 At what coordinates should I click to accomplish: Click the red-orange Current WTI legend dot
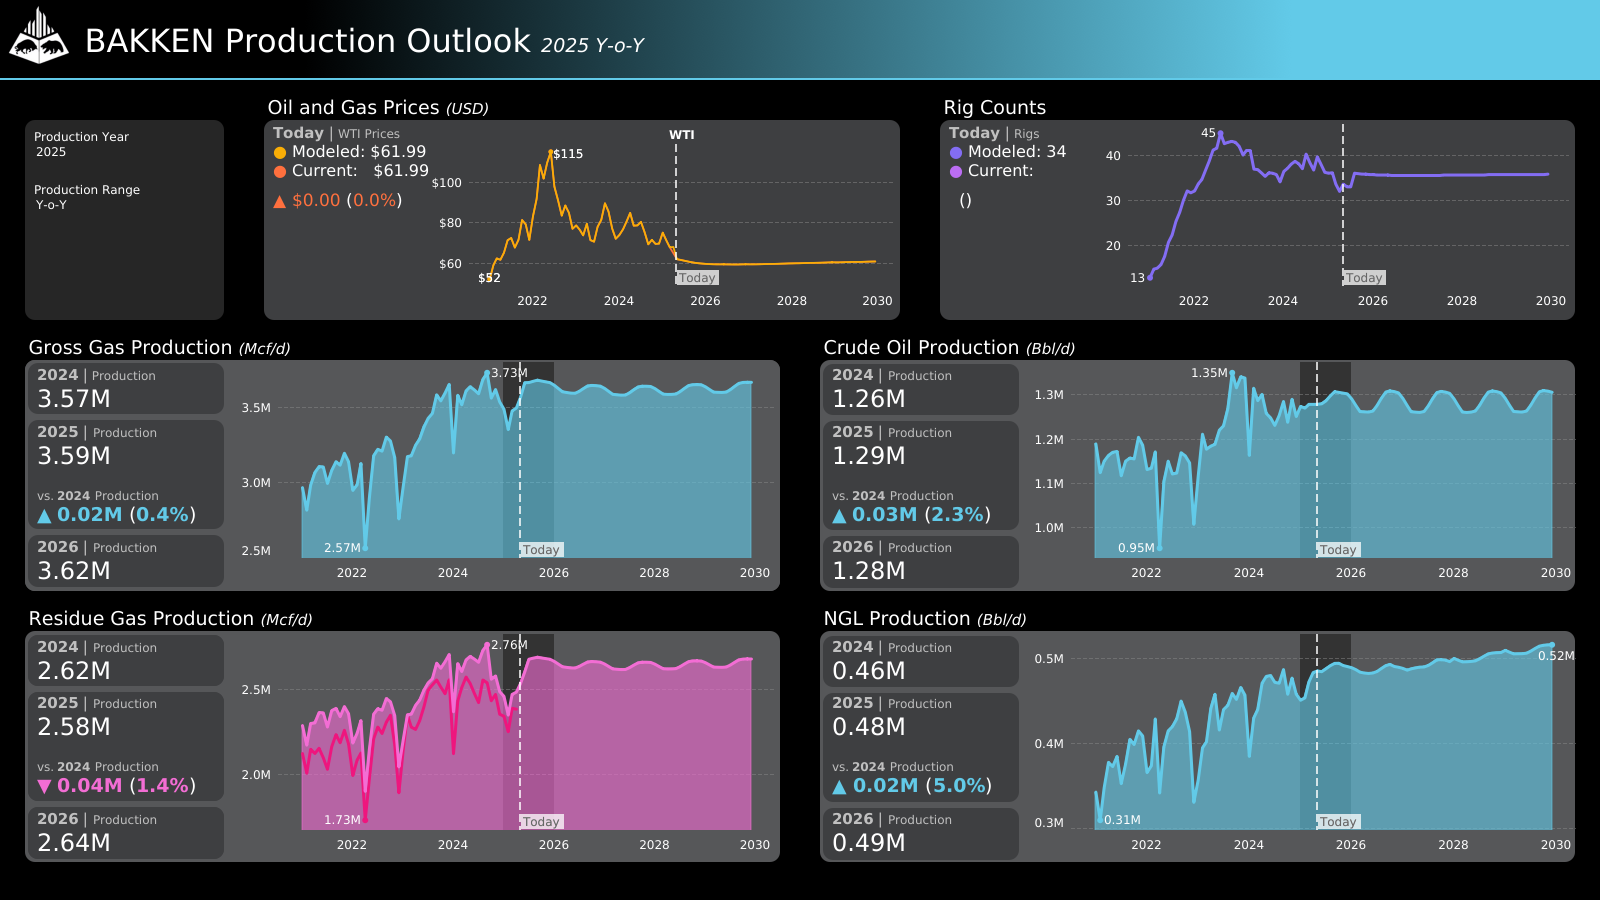pos(280,172)
